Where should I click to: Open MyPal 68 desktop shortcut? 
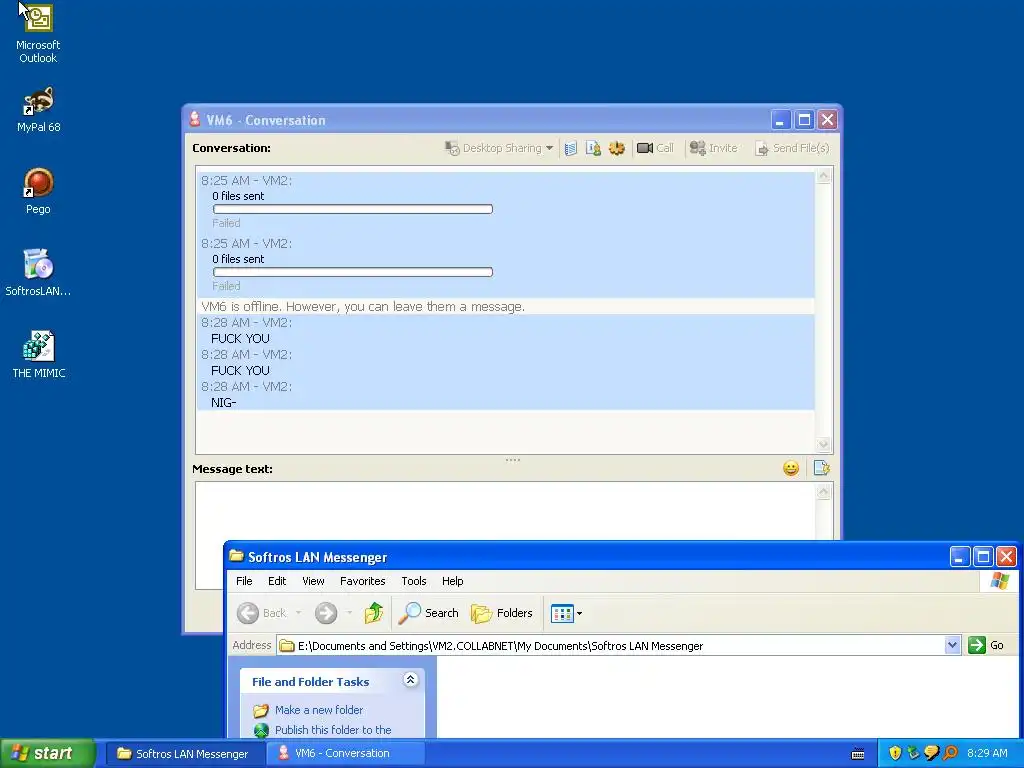(x=38, y=110)
